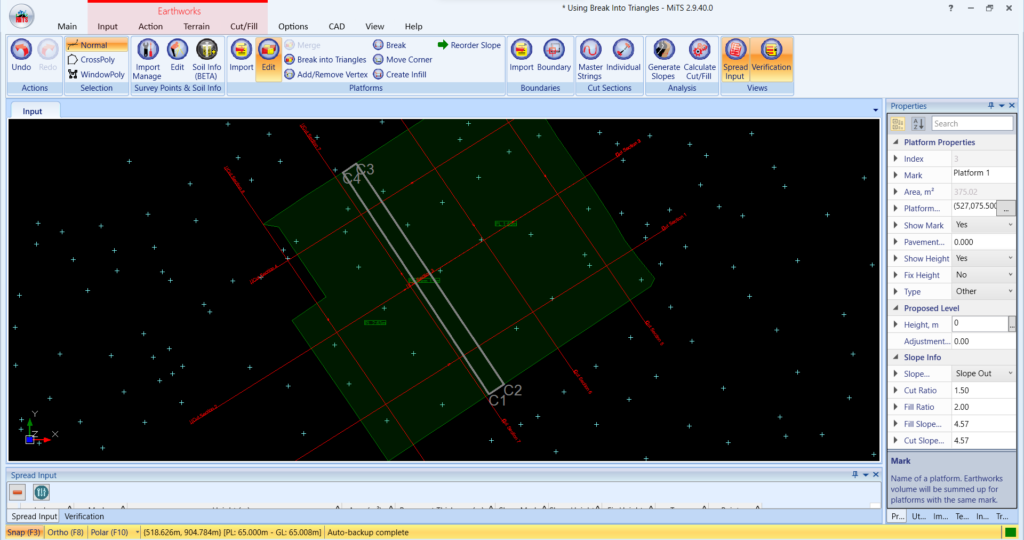Open Show Mark dropdown
1024x540 pixels.
[1010, 225]
